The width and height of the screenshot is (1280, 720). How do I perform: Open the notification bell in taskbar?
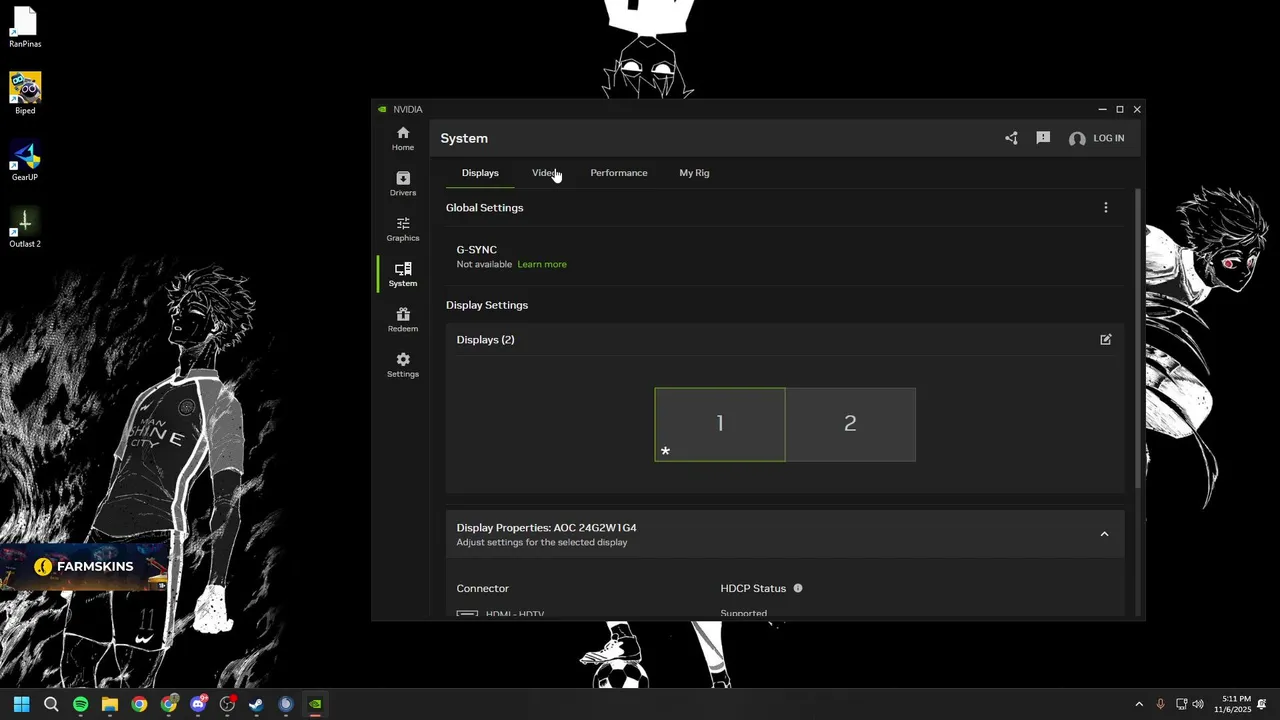point(1262,704)
